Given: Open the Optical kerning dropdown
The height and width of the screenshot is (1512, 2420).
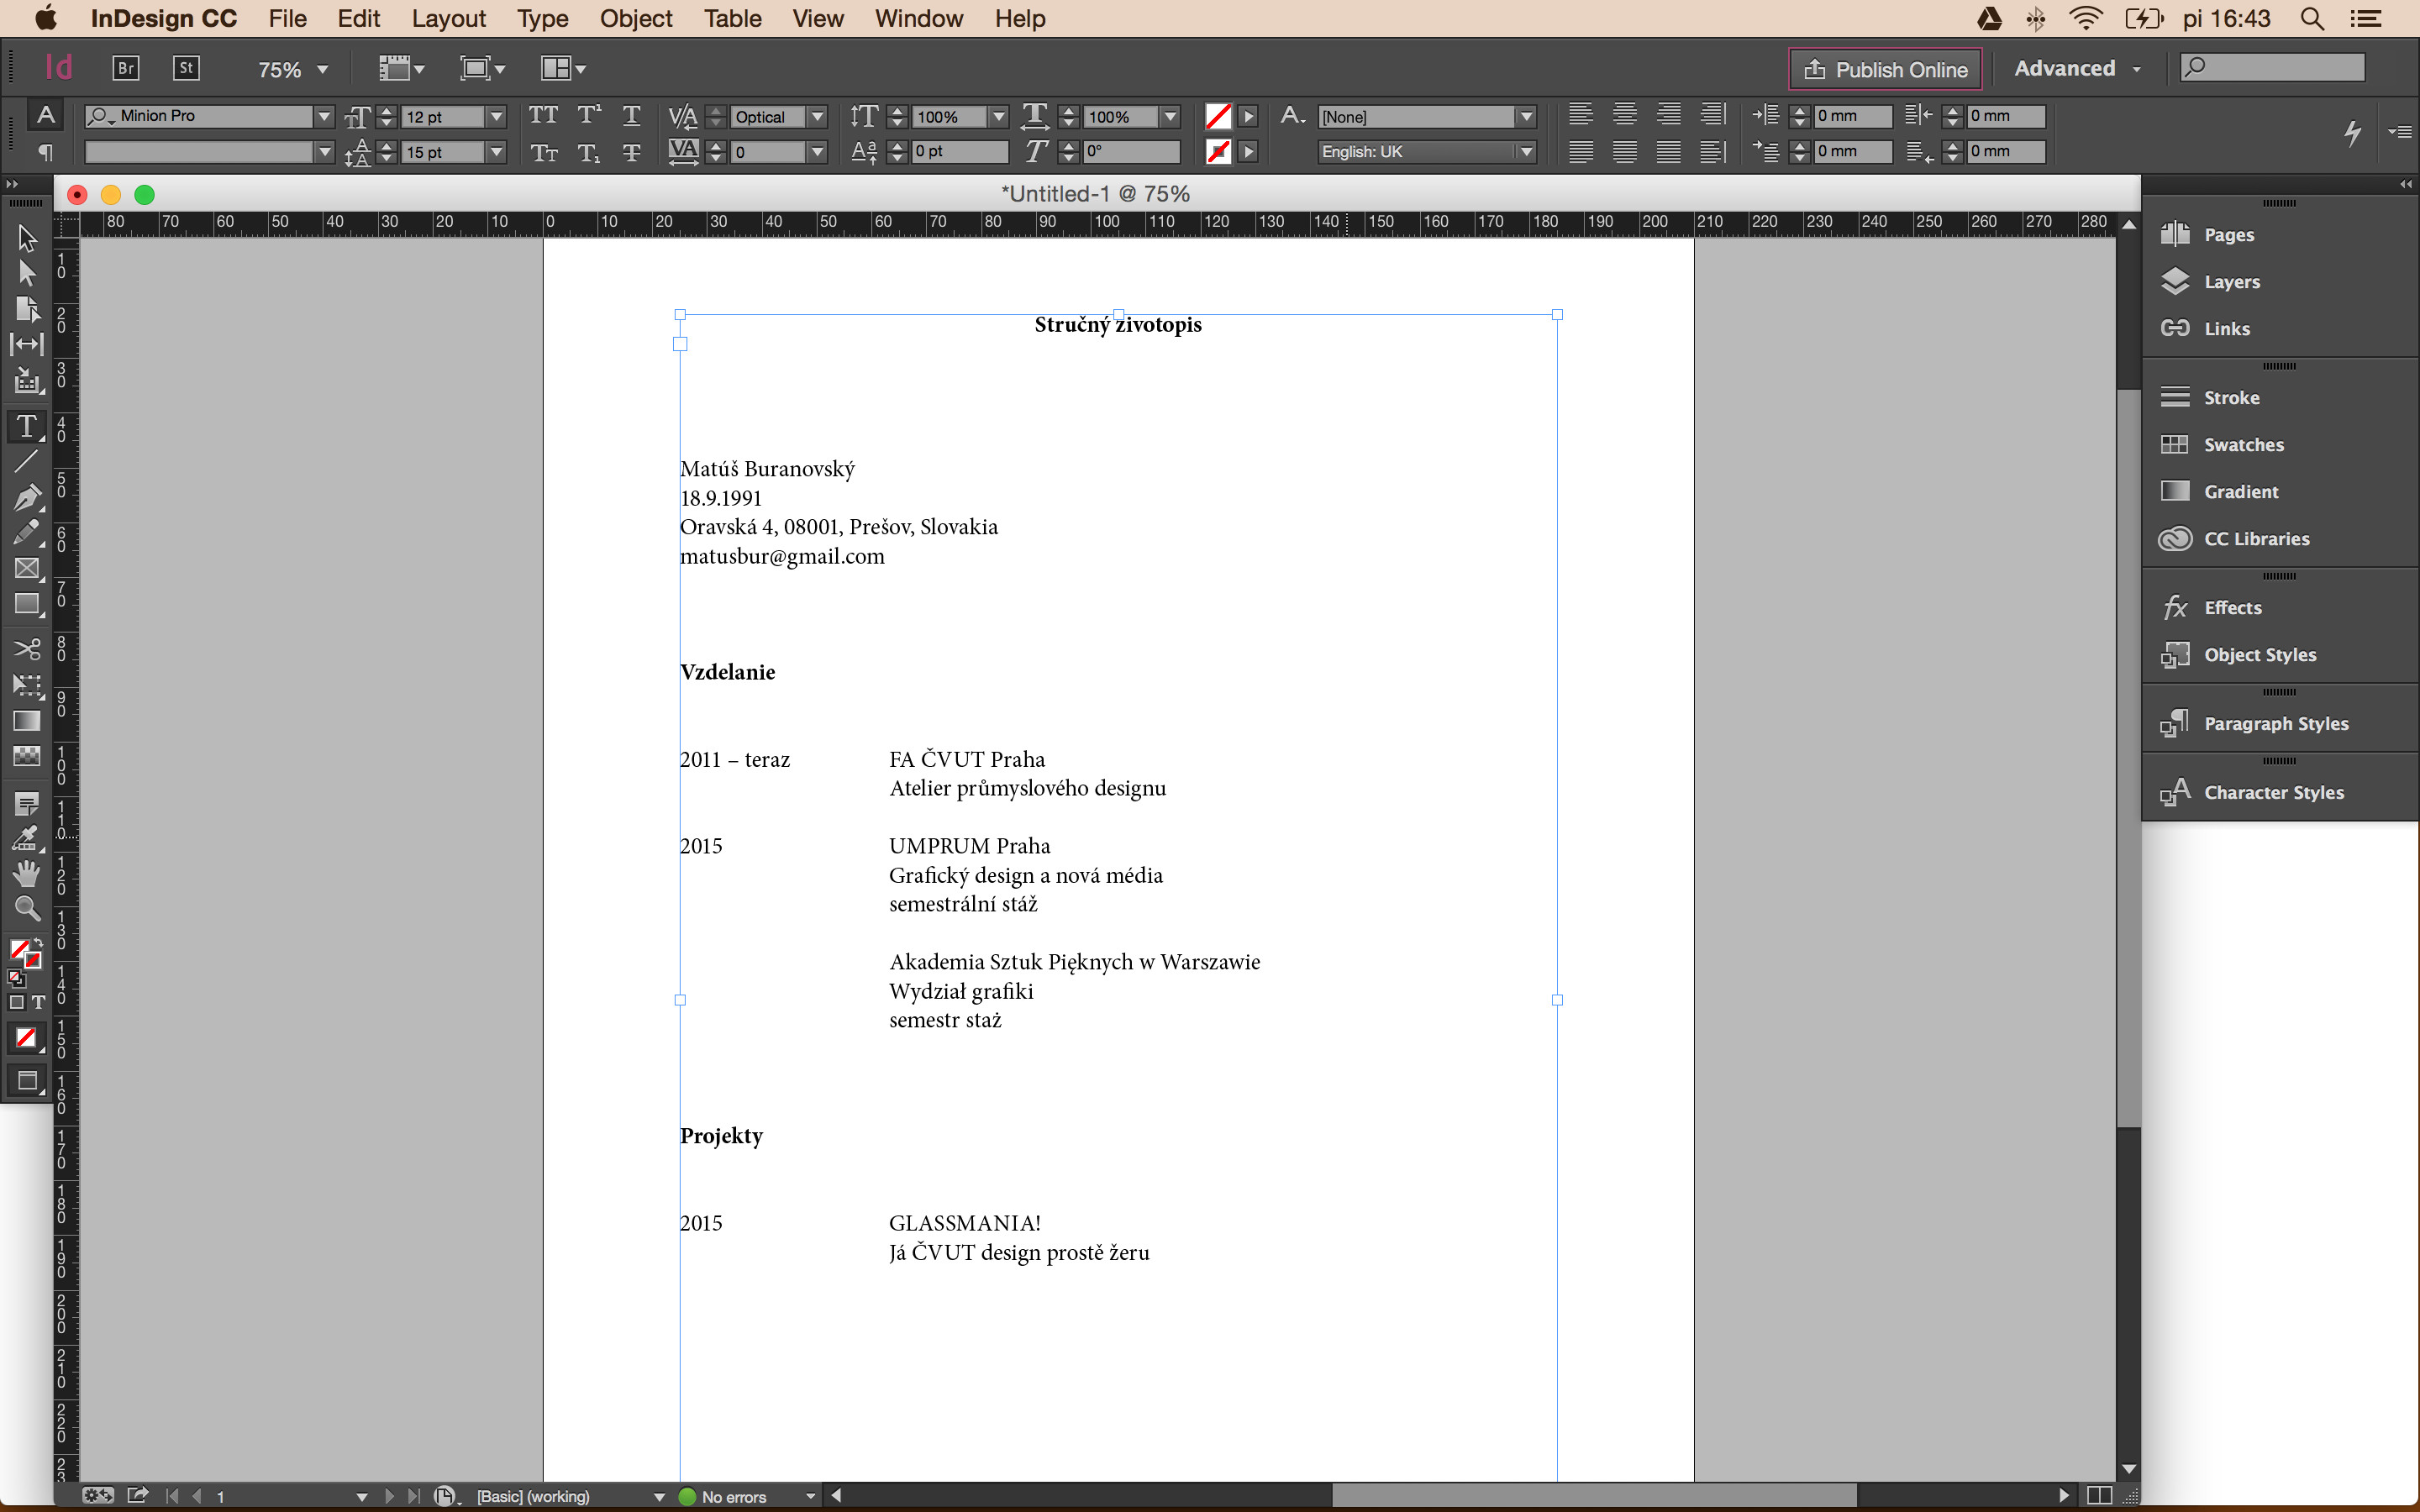Looking at the screenshot, I should tap(817, 117).
